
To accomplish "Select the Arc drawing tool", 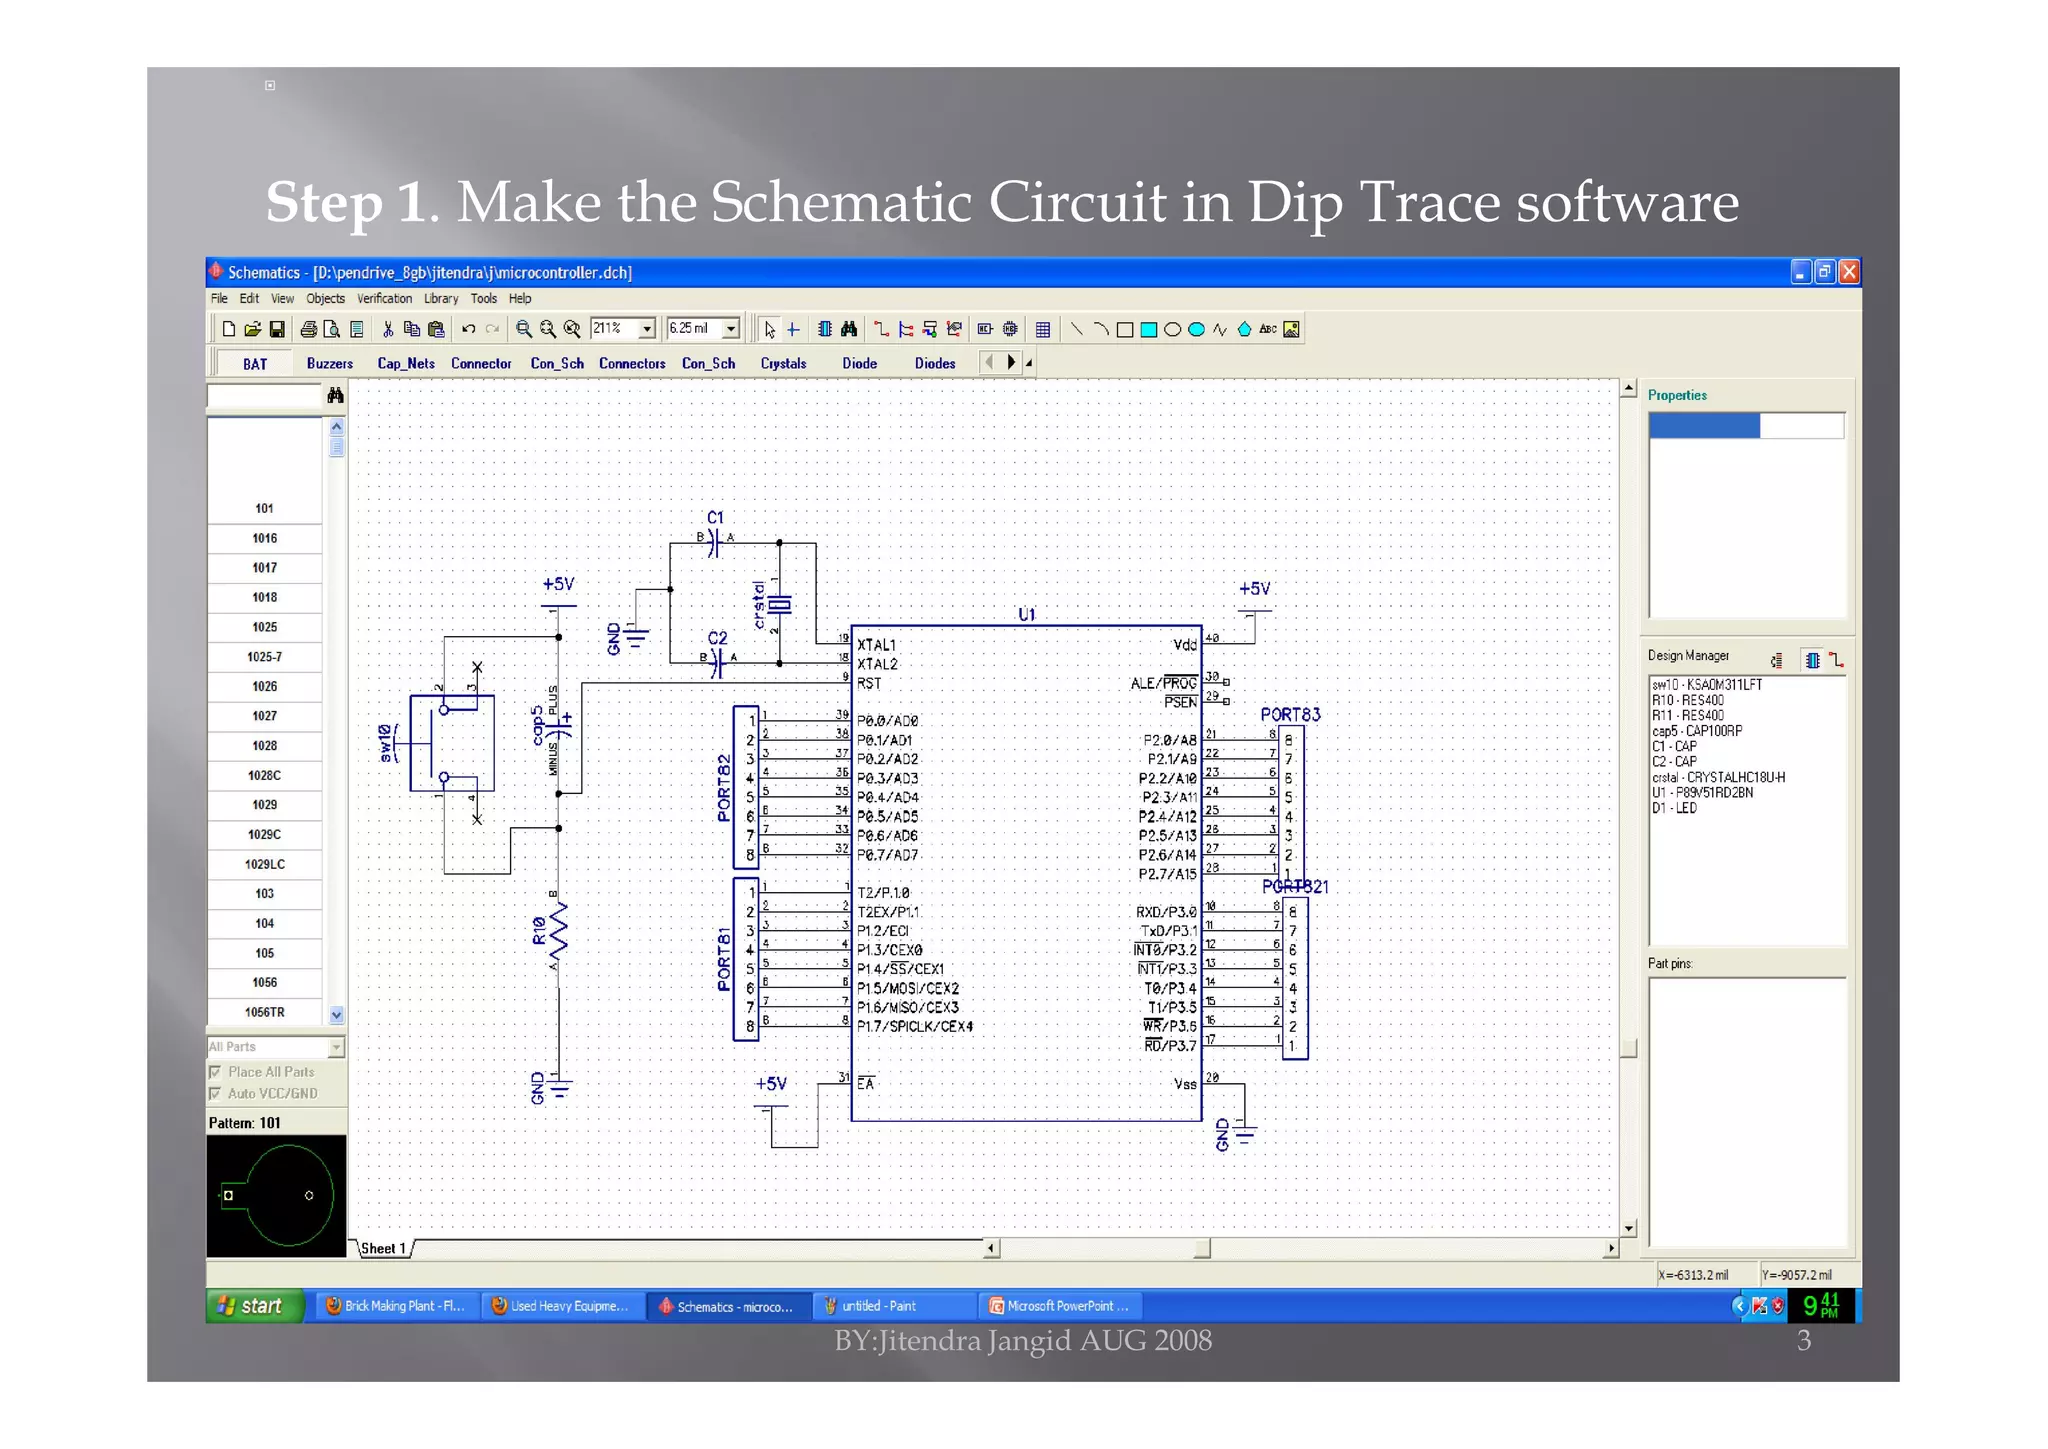I will [1100, 329].
